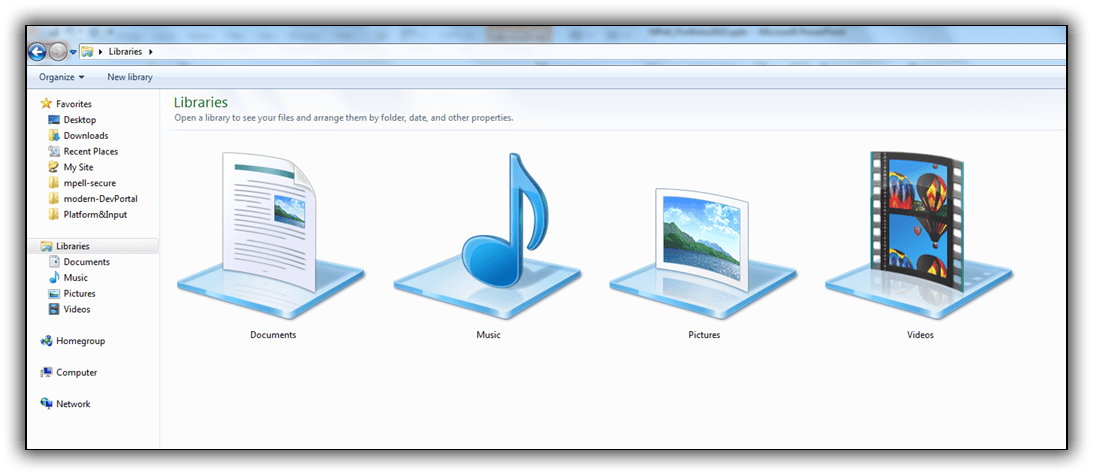Open Homegroup in navigation pane
Image resolution: width=1093 pixels, height=475 pixels.
pos(80,341)
